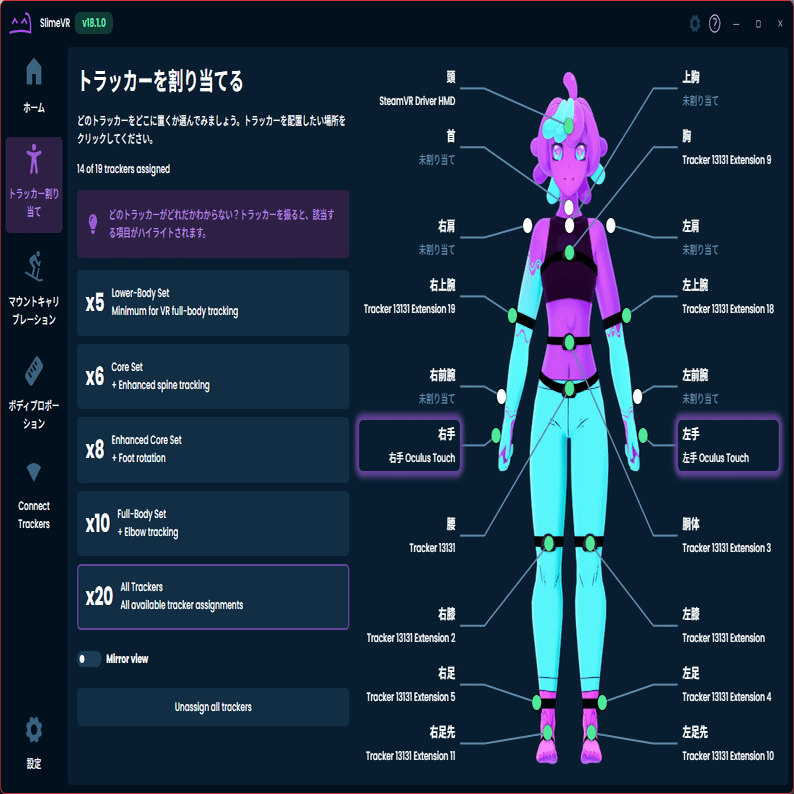Click Unassign all trackers button
The height and width of the screenshot is (794, 794).
pos(213,707)
